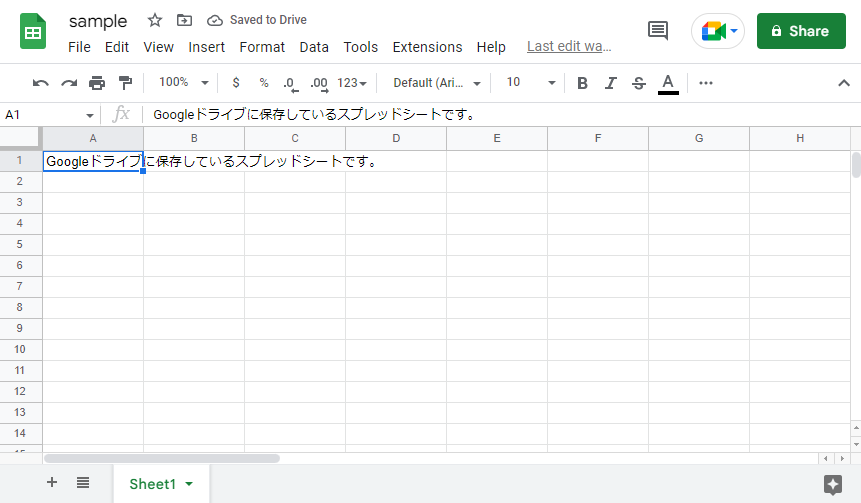The width and height of the screenshot is (861, 503).
Task: Open the Help menu
Action: pyautogui.click(x=491, y=47)
